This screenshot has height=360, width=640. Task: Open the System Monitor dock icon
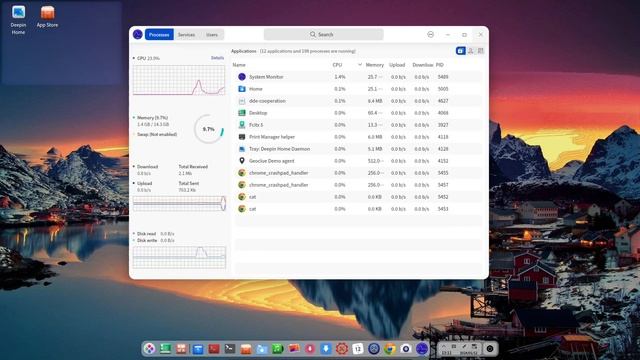point(422,349)
